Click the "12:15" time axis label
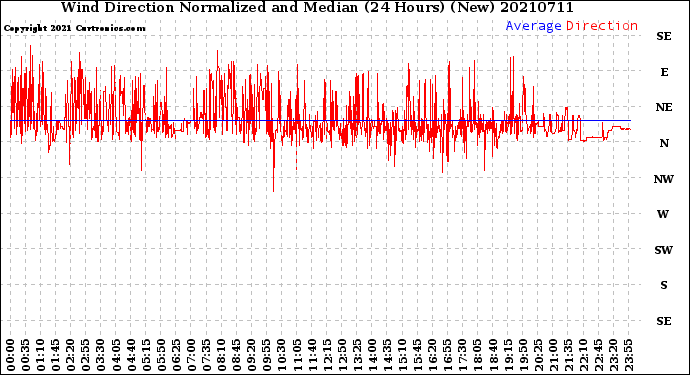Image resolution: width=690 pixels, height=375 pixels. (x=327, y=355)
